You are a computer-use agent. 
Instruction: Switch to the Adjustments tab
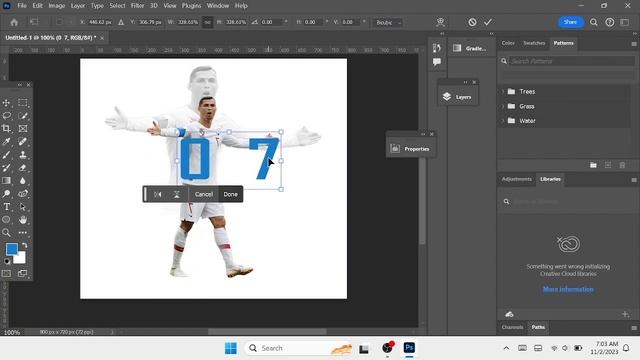516,179
